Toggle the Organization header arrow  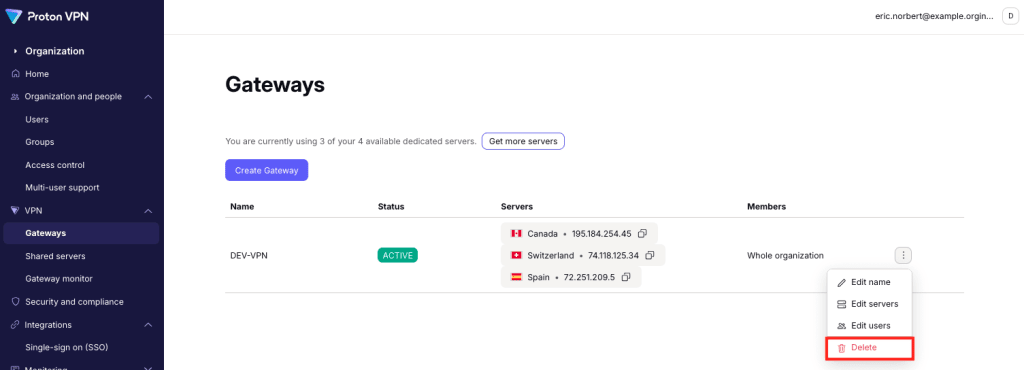click(15, 51)
